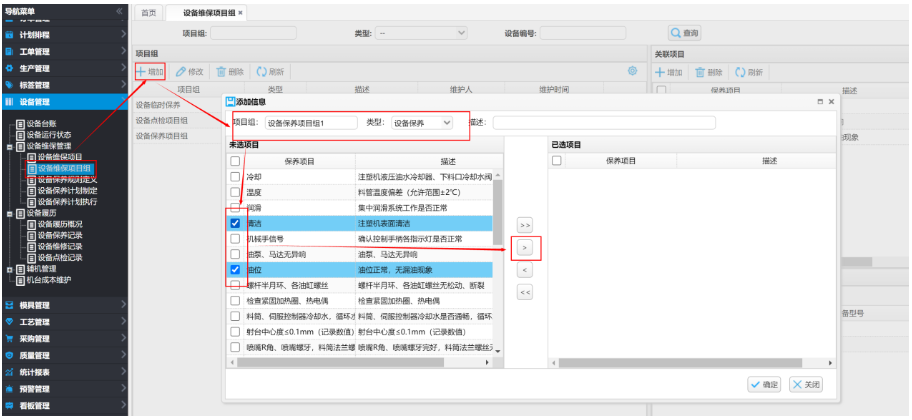Close the 设备维保项目组 tab with its x
Image resolution: width=912 pixels, height=420 pixels.
tap(241, 12)
